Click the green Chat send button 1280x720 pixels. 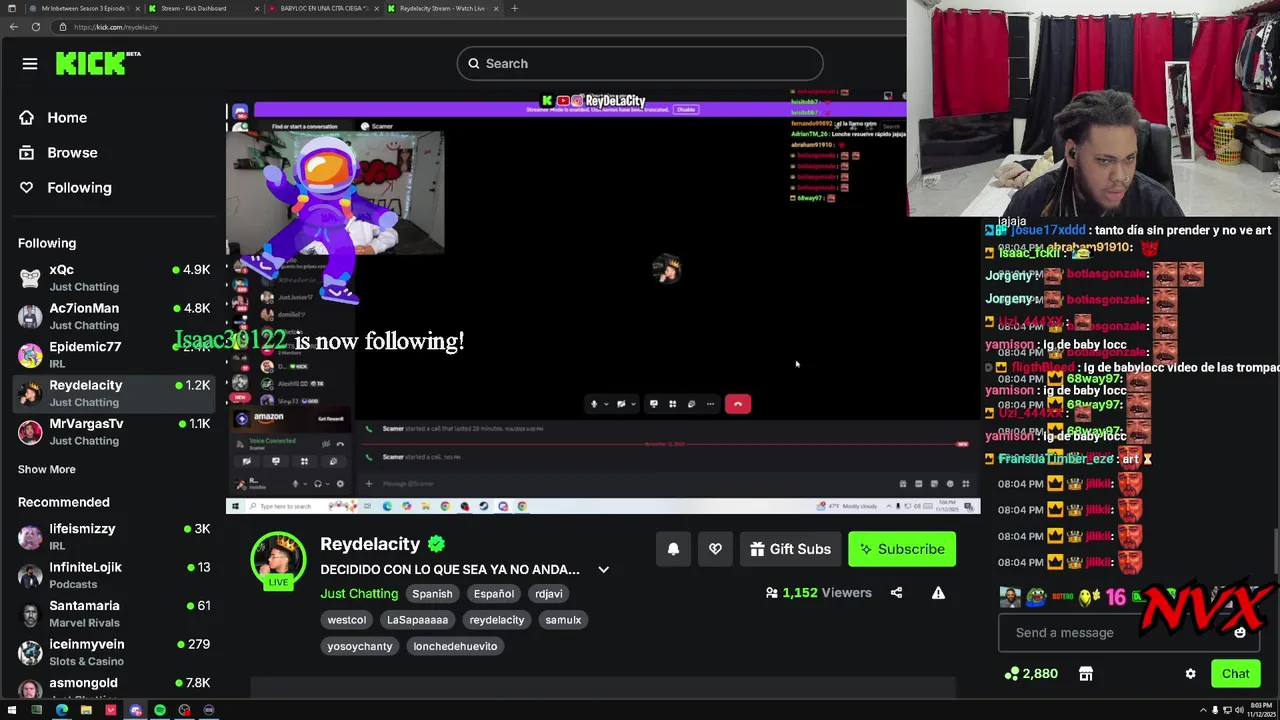1235,674
